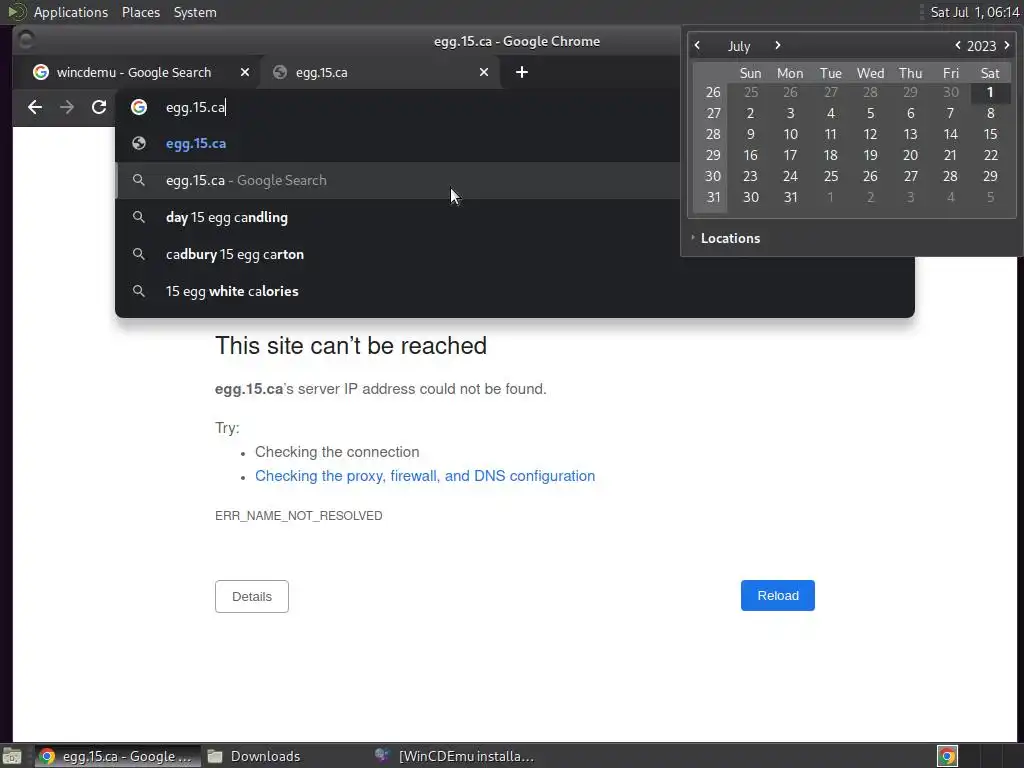Choose egg.15.ca URL suggestion
Screen dimensions: 1024x768
tap(397, 144)
